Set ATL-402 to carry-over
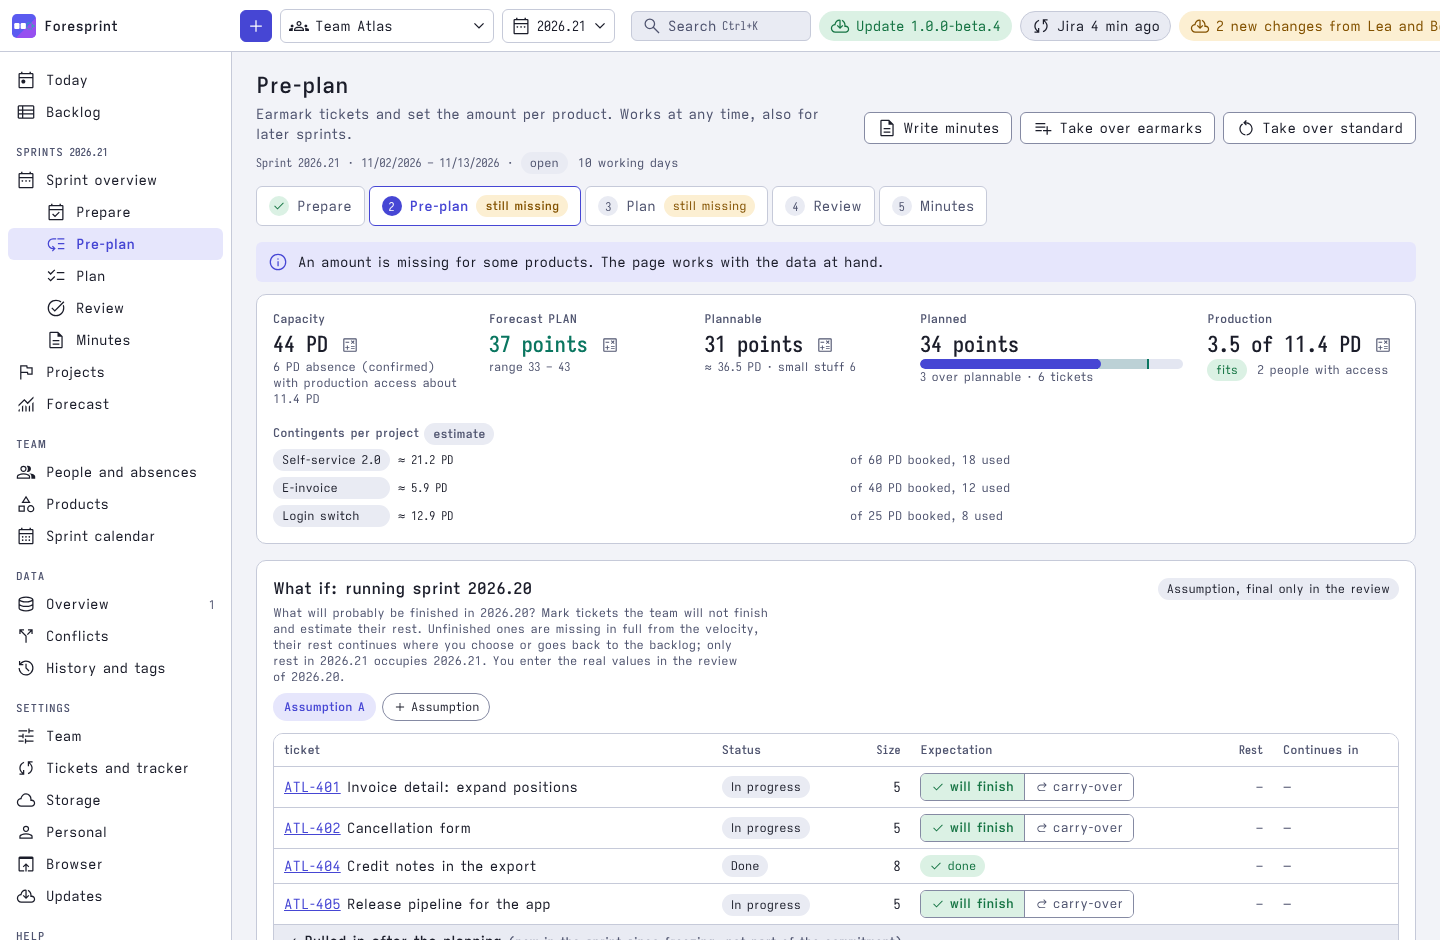Viewport: 1440px width, 940px height. tap(1079, 828)
